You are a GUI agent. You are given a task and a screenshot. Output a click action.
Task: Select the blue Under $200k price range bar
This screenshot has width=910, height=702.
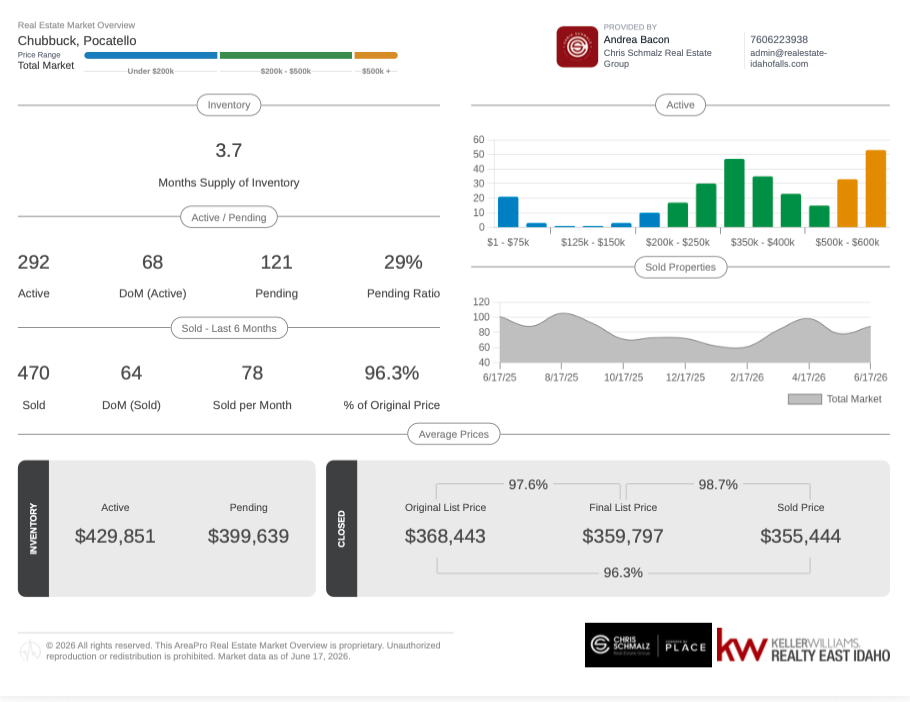[151, 56]
